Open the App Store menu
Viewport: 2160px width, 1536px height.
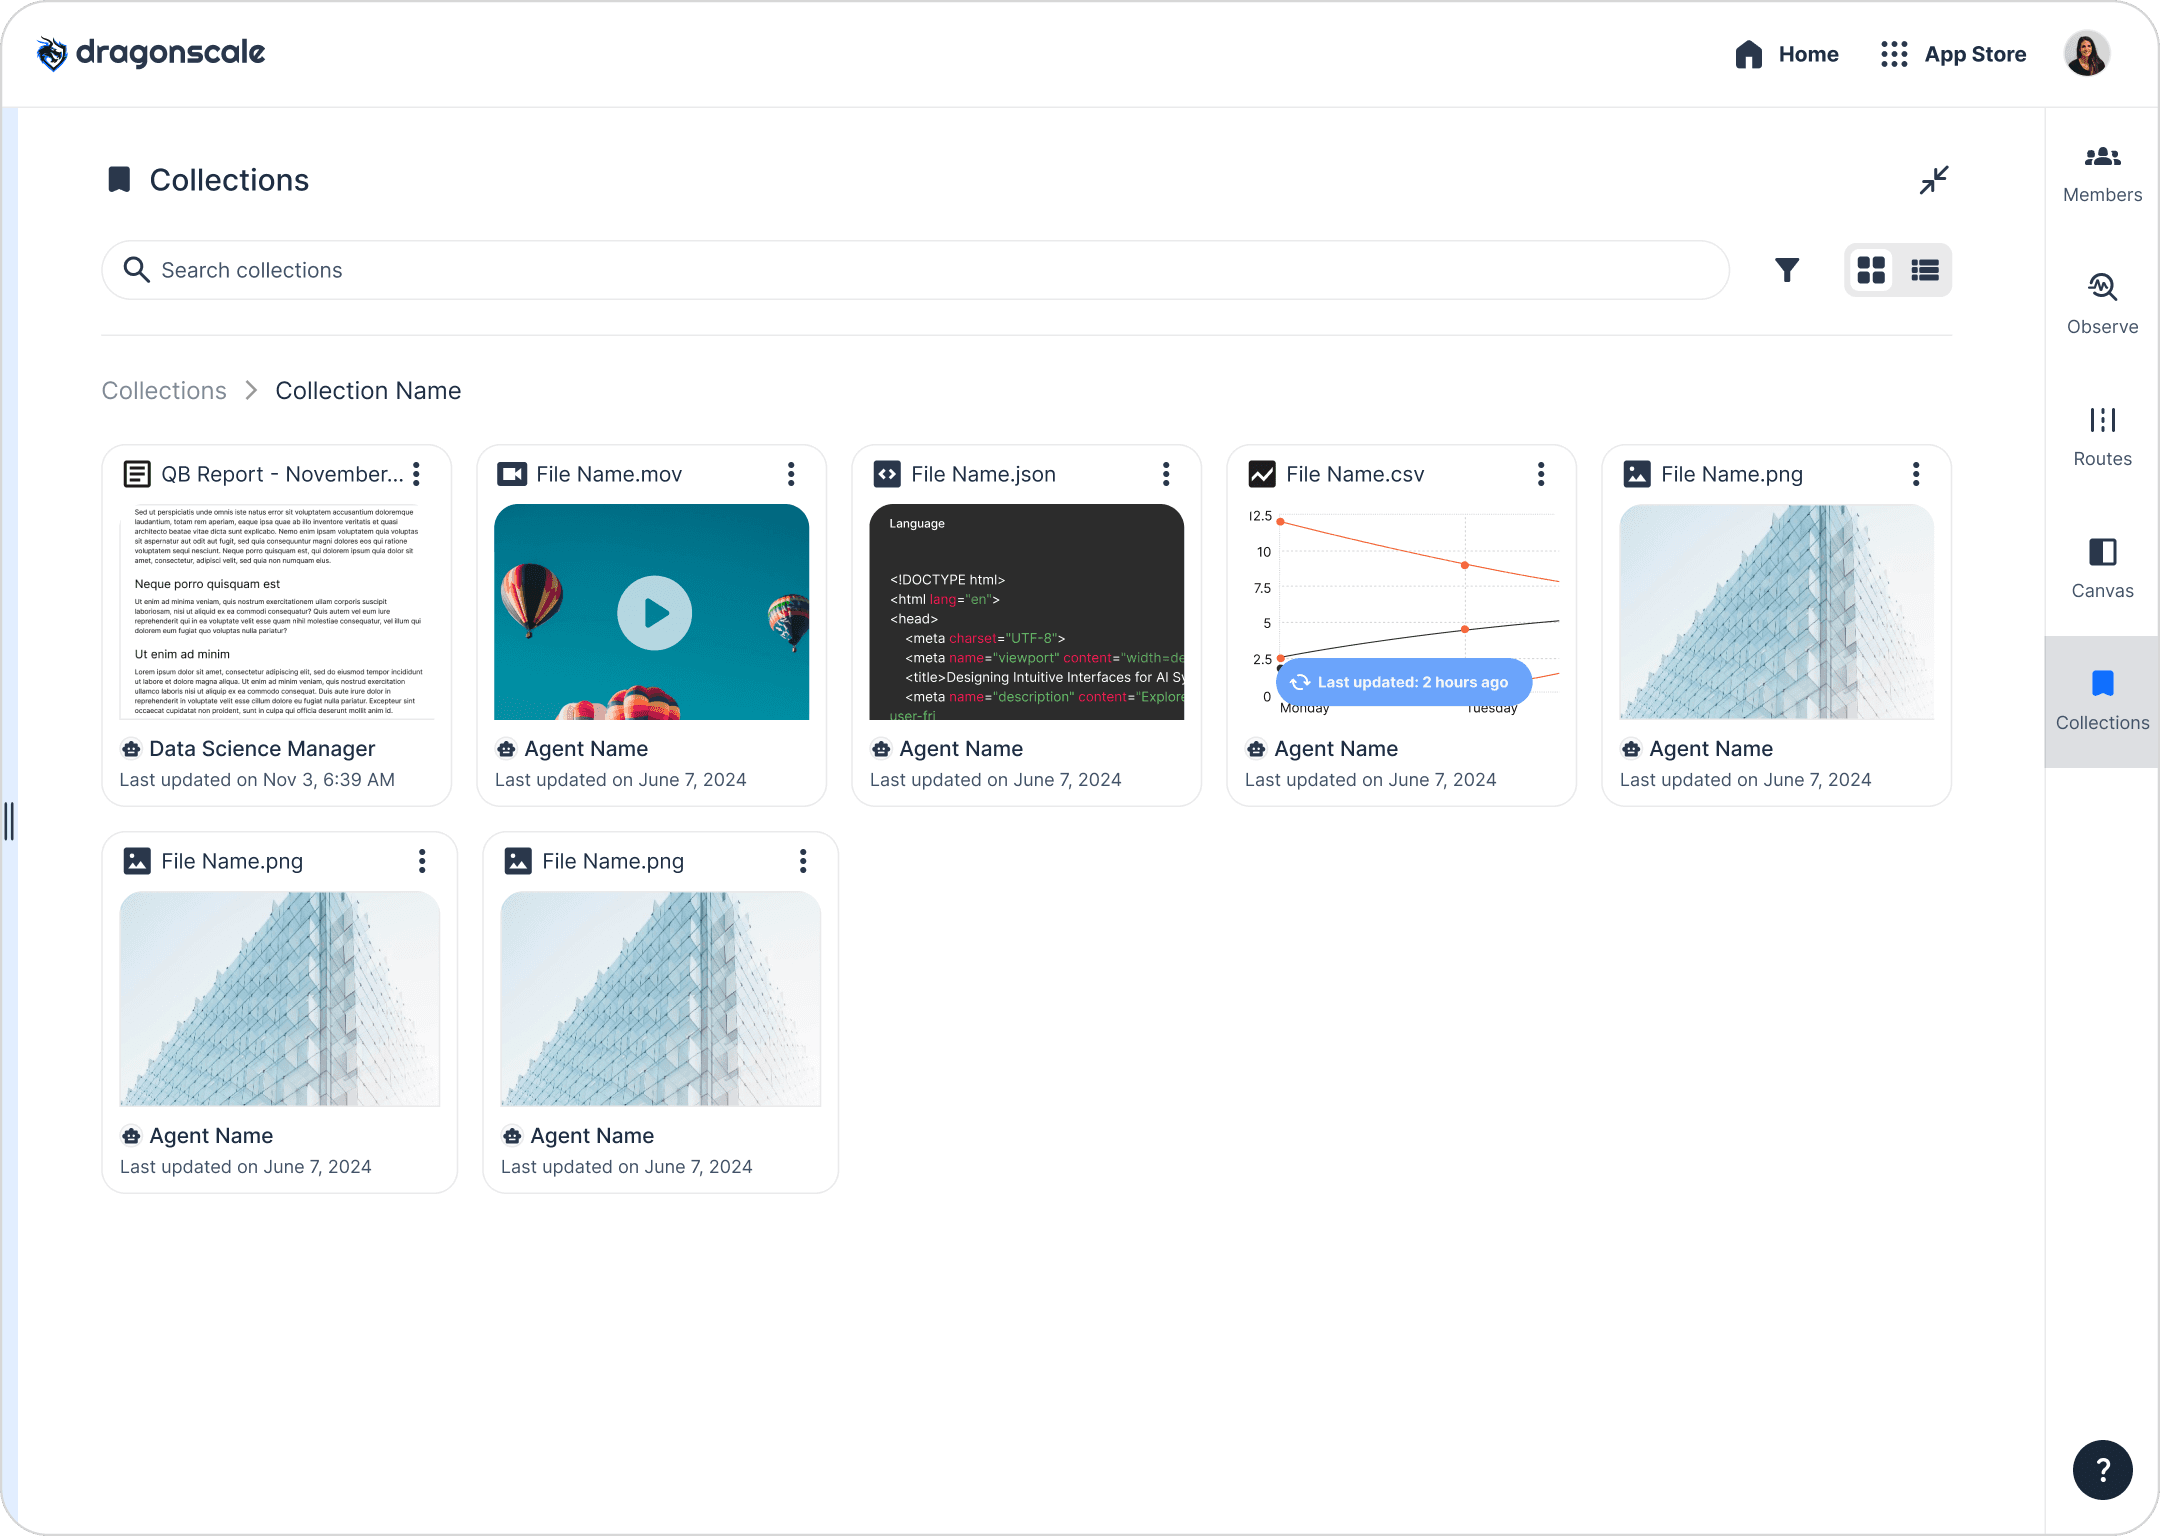tap(1953, 54)
